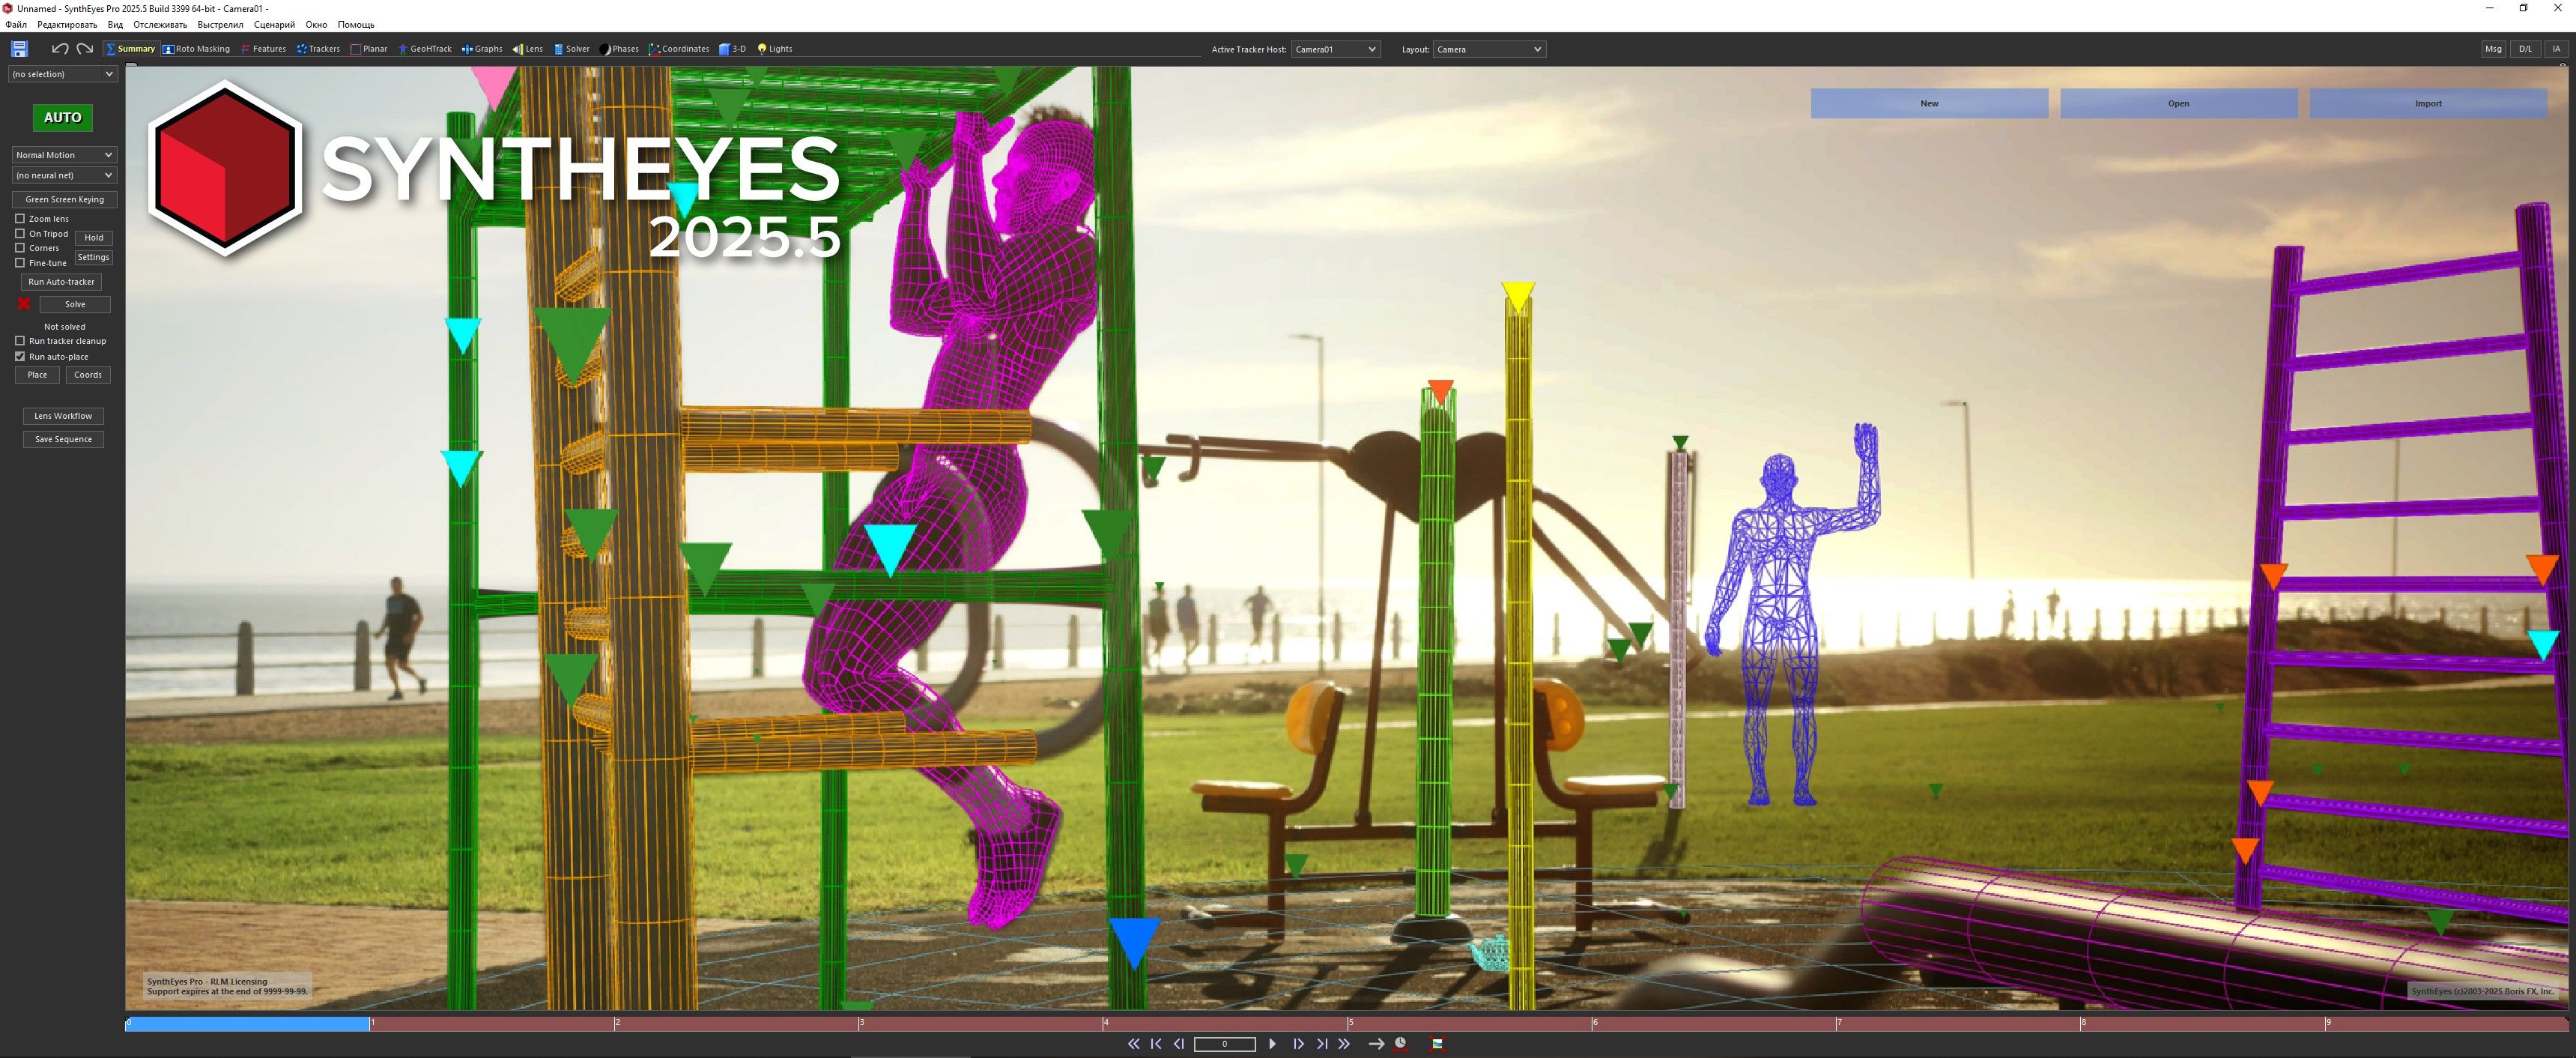Screen dimensions: 2576x1058
Task: Toggle the On Tripod checkbox
Action: (20, 233)
